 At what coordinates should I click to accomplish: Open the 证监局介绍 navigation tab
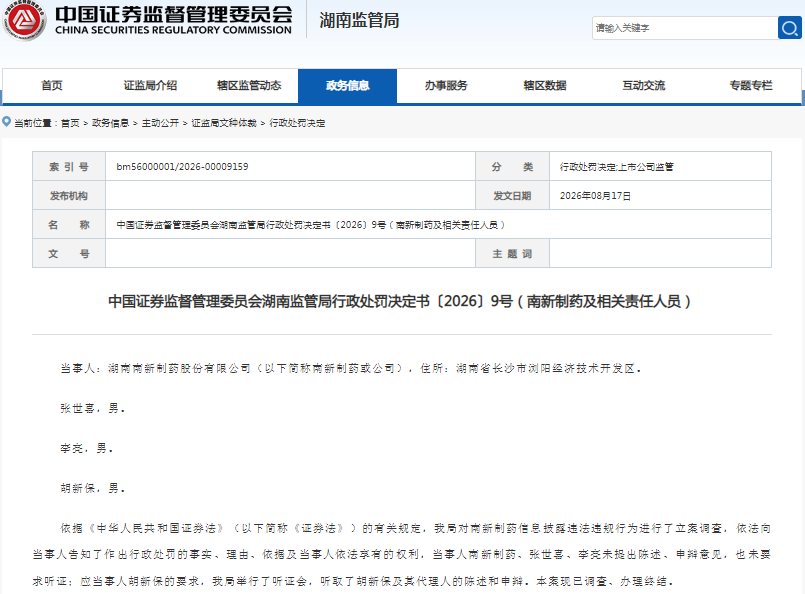150,86
